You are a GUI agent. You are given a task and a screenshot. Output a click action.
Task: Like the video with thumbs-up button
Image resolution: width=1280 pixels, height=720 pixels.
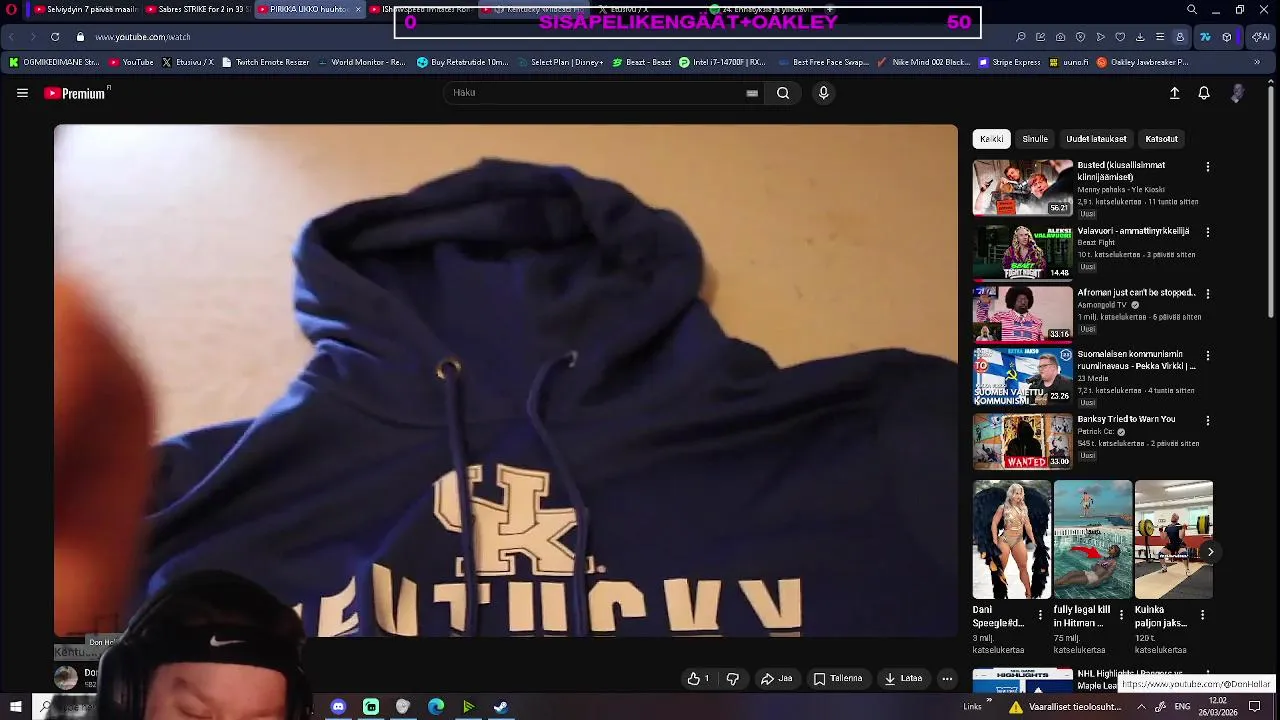[x=698, y=679]
